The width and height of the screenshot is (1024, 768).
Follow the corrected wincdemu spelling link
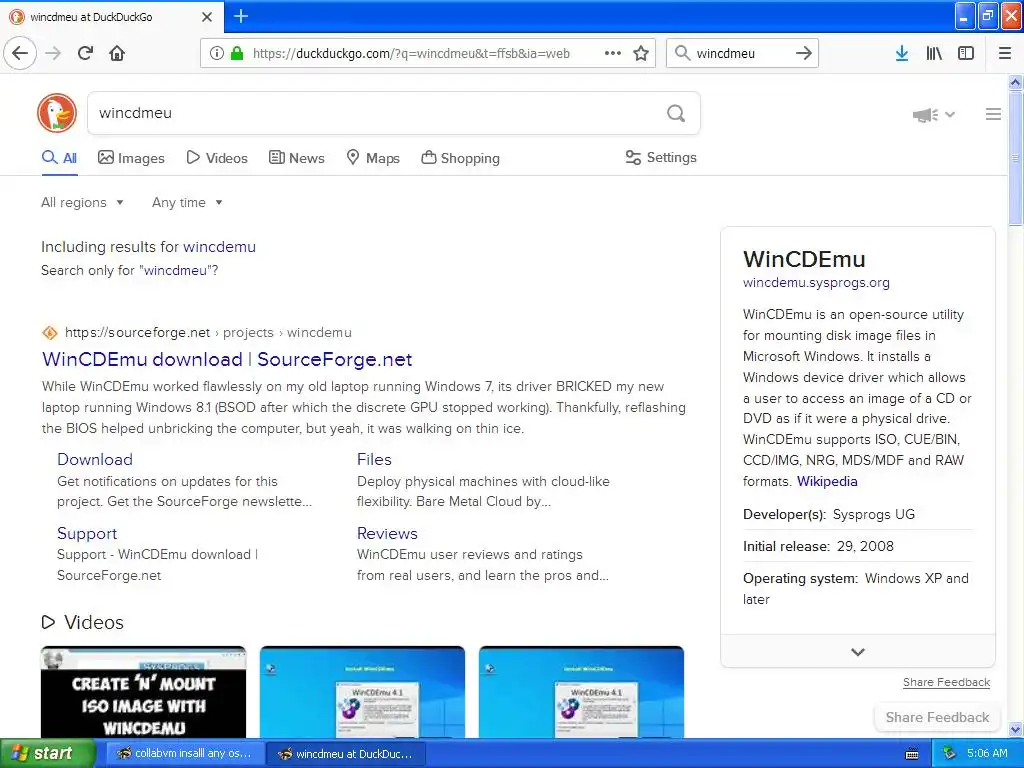pyautogui.click(x=219, y=247)
